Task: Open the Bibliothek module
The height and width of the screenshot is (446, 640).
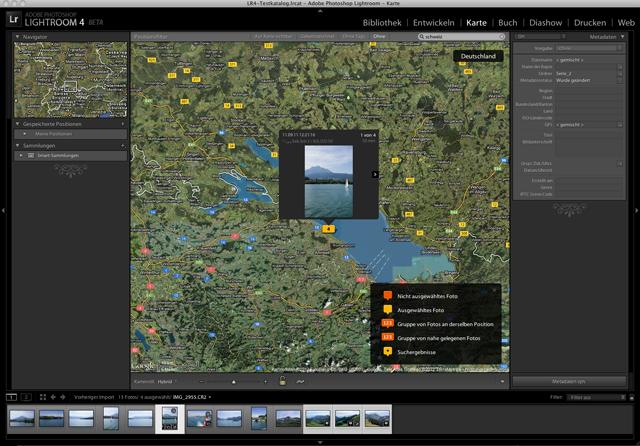Action: (x=382, y=23)
